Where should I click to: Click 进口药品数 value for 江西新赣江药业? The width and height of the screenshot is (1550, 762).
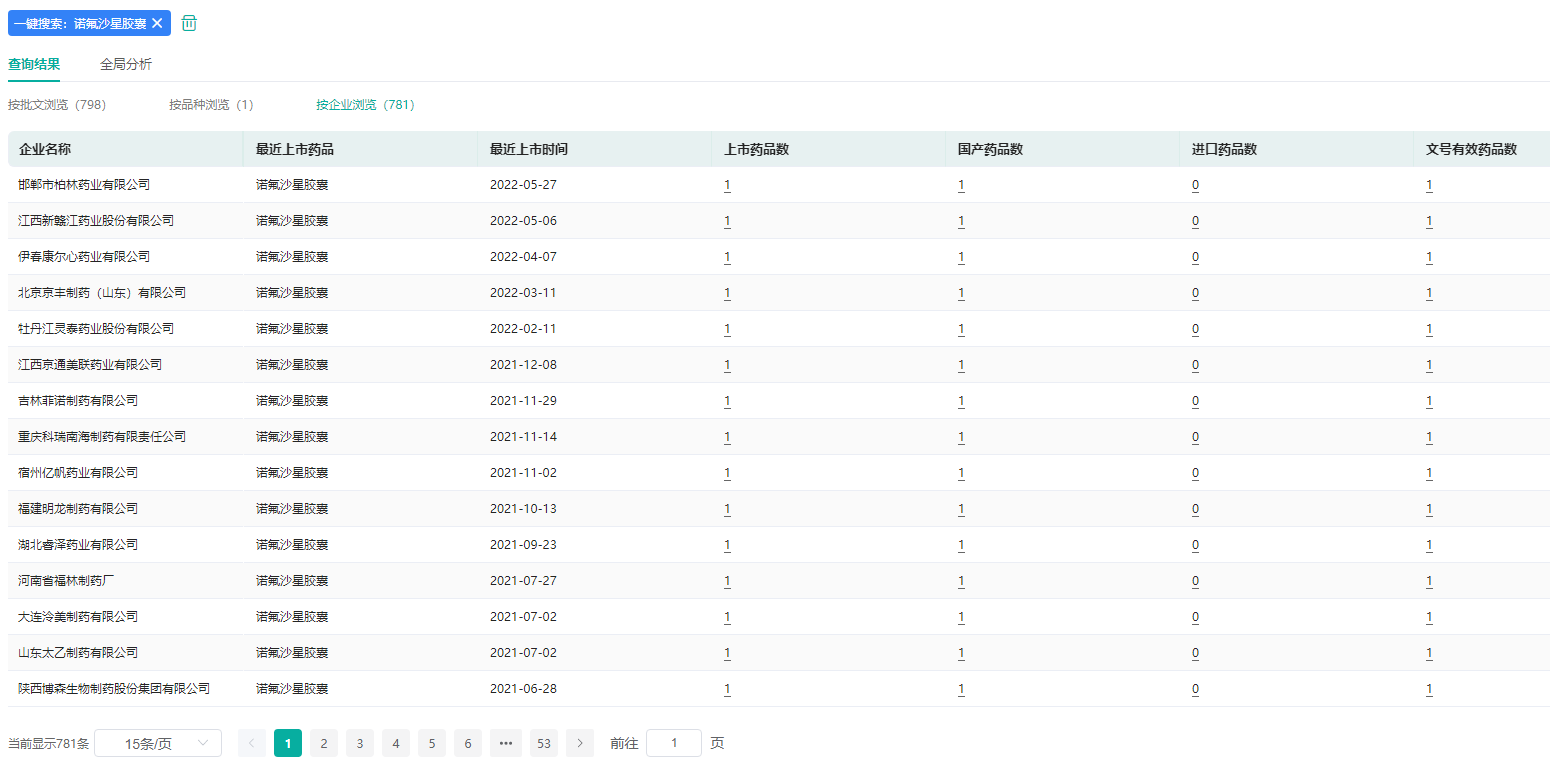(1195, 221)
